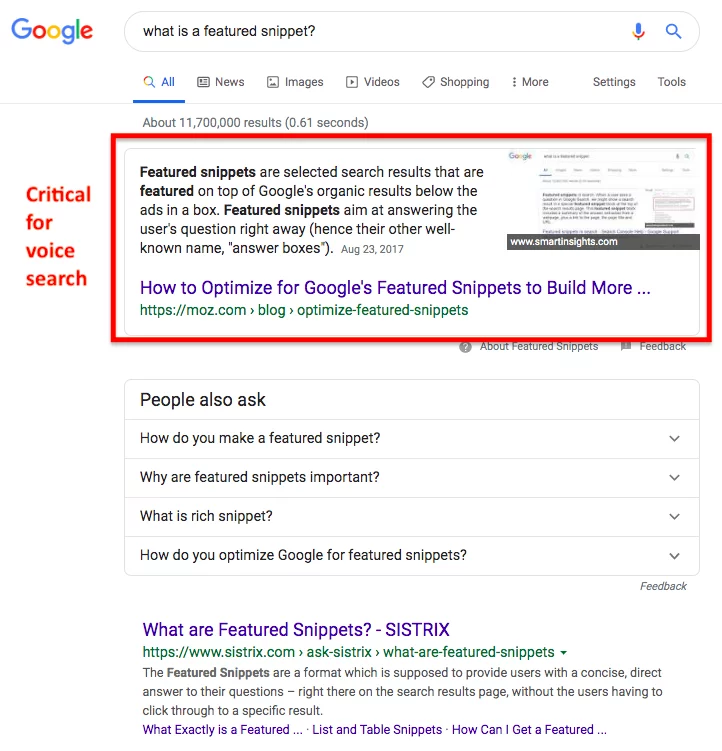Viewport: 722px width, 751px height.
Task: Open the SISTRIX URL dropdown arrow
Action: pyautogui.click(x=564, y=653)
